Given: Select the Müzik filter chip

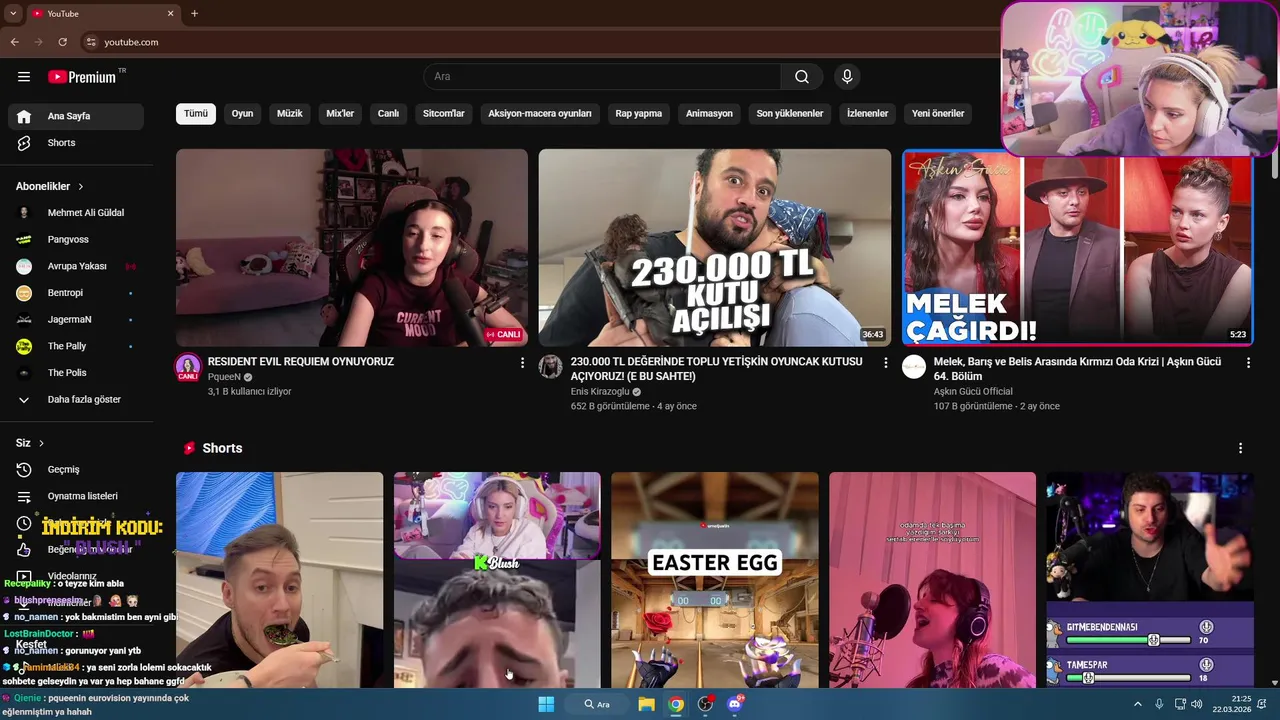Looking at the screenshot, I should coord(289,113).
